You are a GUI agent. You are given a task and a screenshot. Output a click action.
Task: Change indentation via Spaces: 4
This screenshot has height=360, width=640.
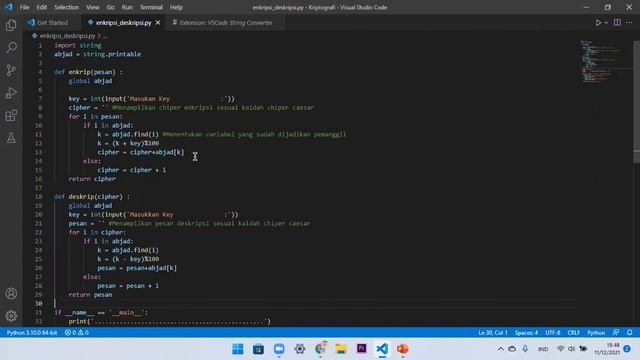[526, 333]
